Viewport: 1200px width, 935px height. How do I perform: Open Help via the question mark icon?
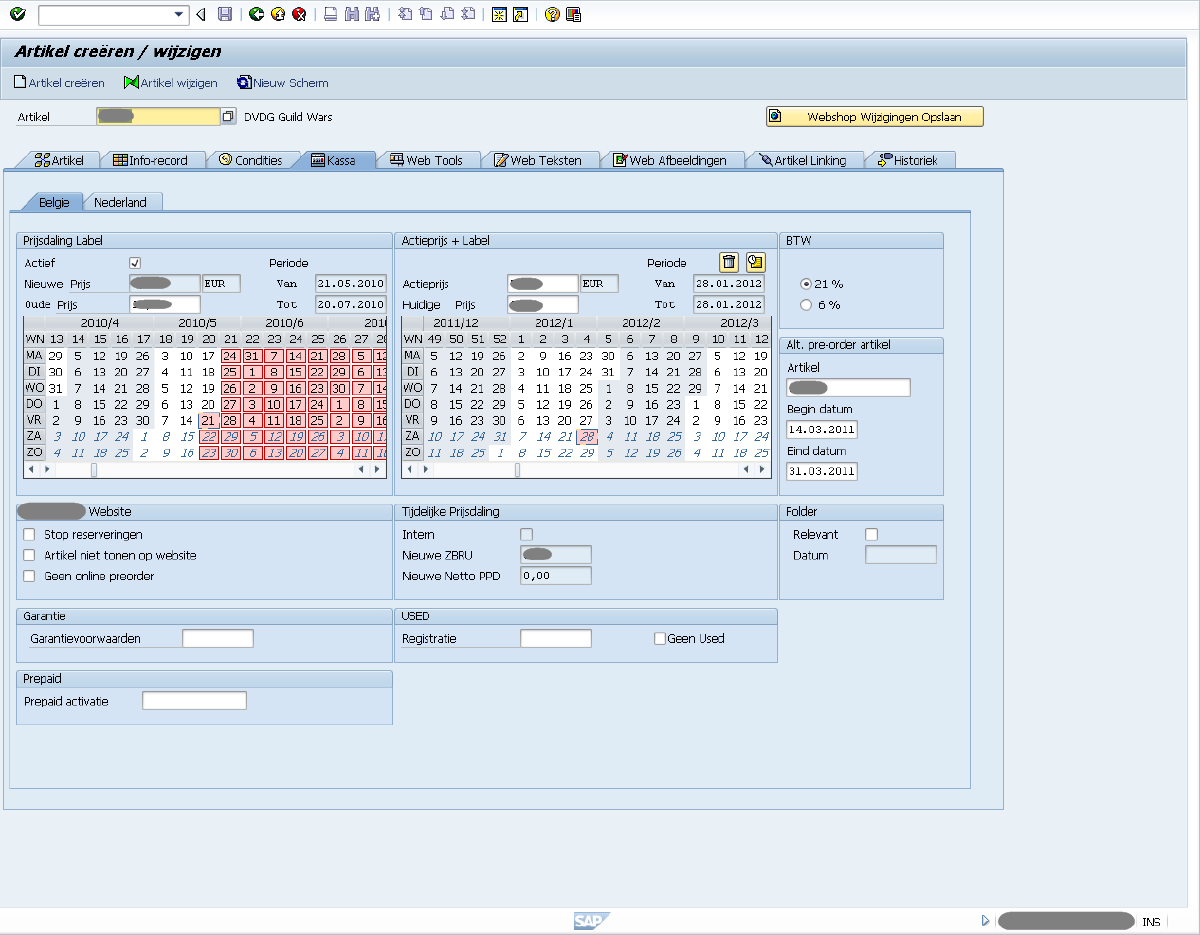click(x=552, y=14)
